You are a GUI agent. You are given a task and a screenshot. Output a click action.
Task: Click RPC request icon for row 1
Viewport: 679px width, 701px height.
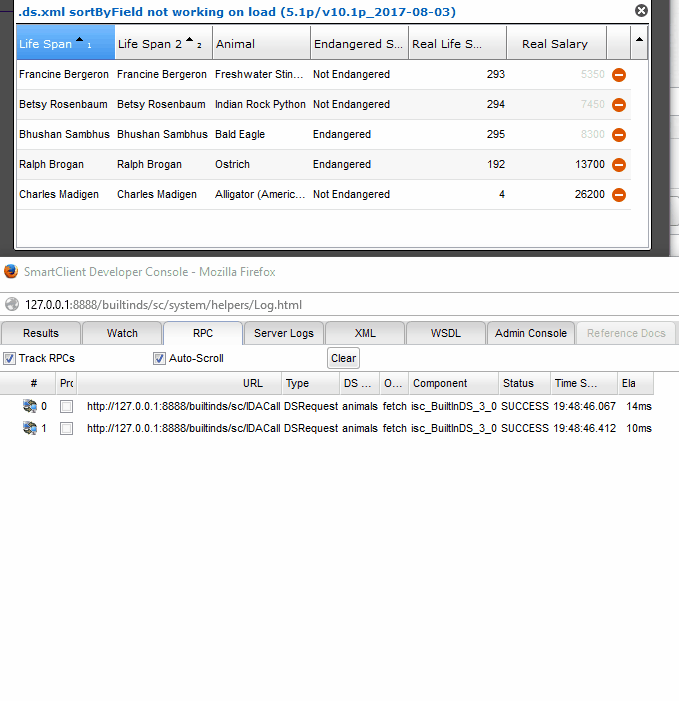pyautogui.click(x=30, y=428)
